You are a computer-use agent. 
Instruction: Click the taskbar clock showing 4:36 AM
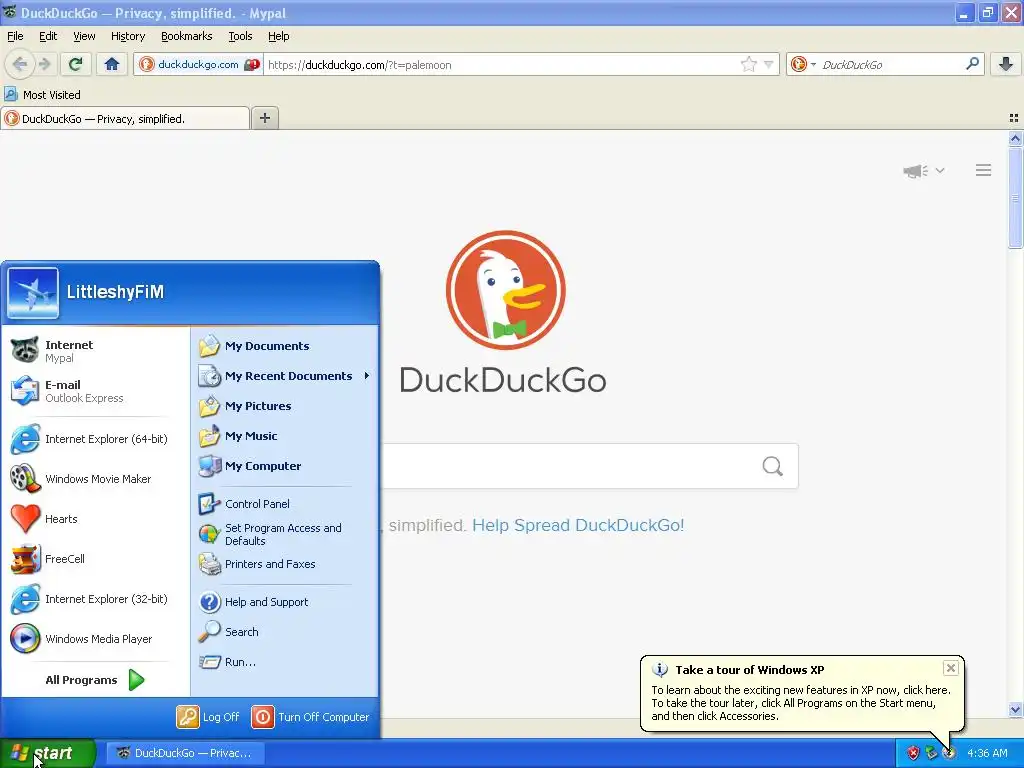pyautogui.click(x=987, y=753)
